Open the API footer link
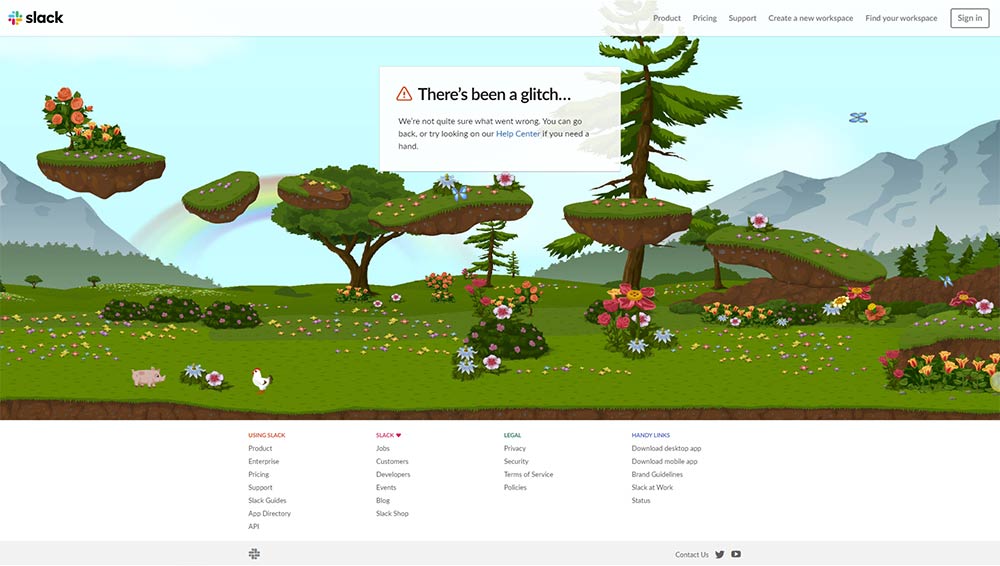Viewport: 1000px width, 566px height. coord(254,526)
